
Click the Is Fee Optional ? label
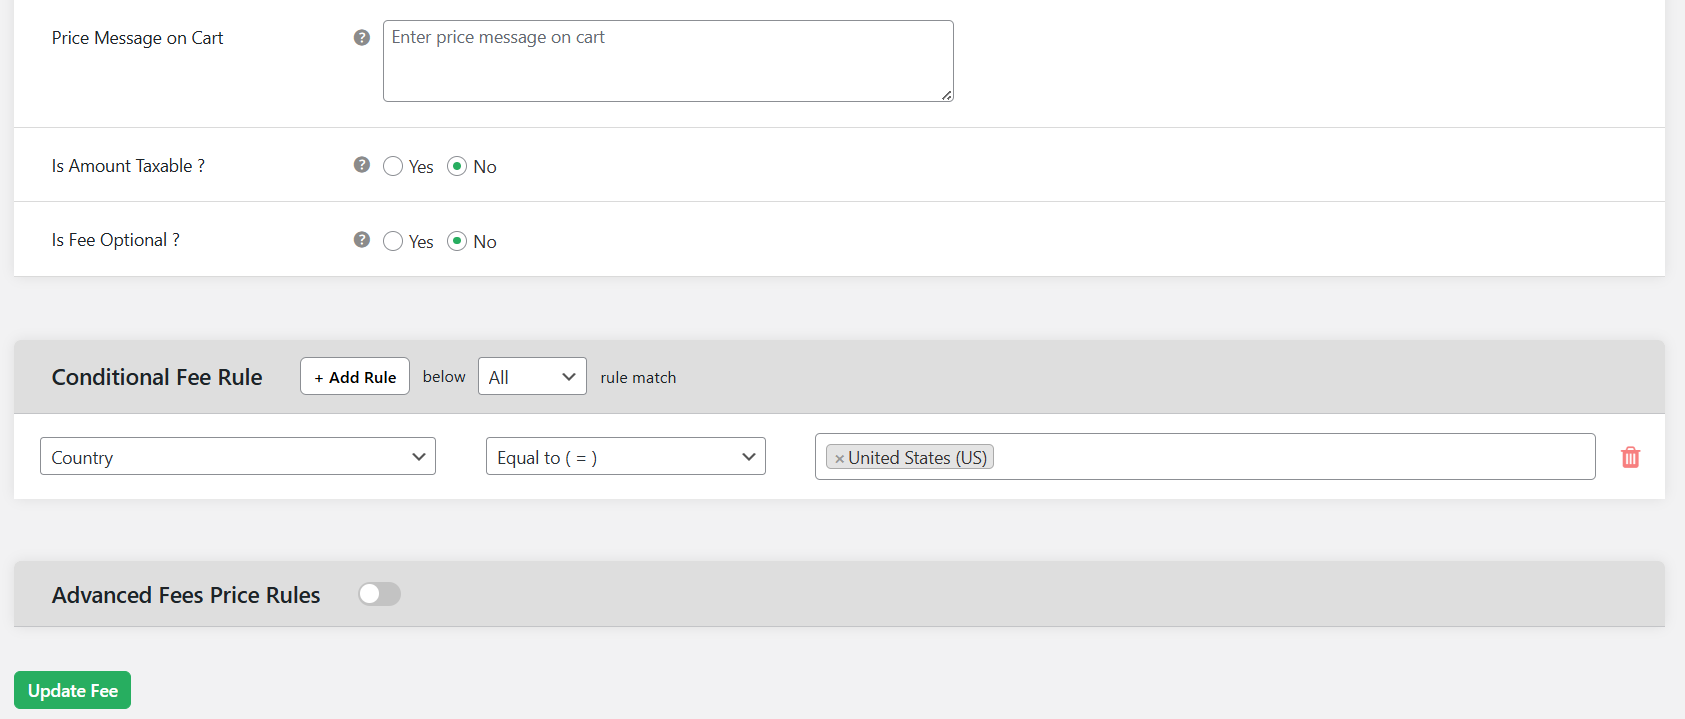116,240
